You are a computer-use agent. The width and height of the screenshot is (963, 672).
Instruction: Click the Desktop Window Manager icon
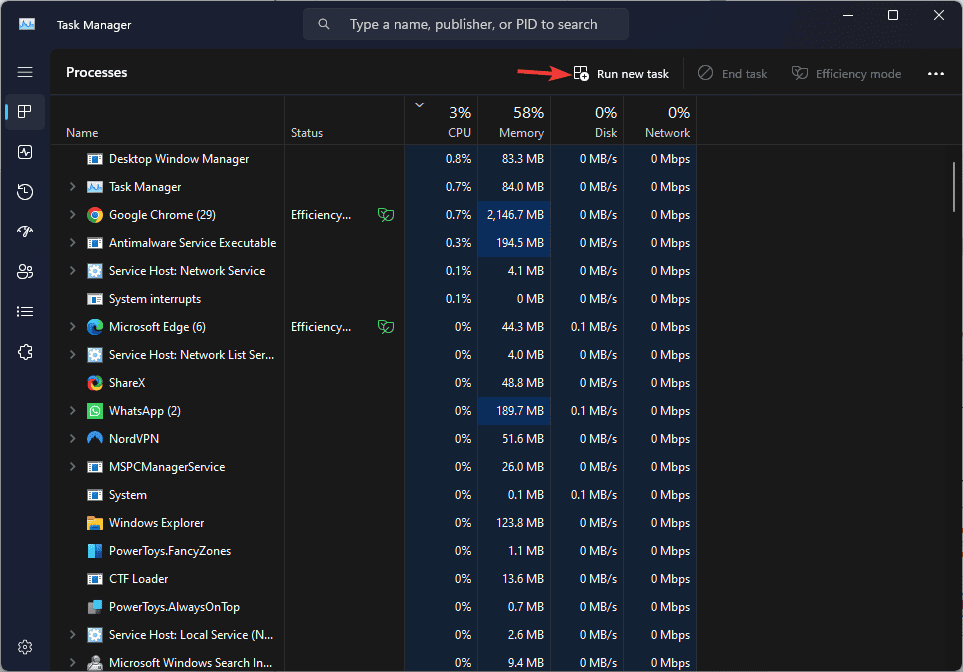(95, 159)
